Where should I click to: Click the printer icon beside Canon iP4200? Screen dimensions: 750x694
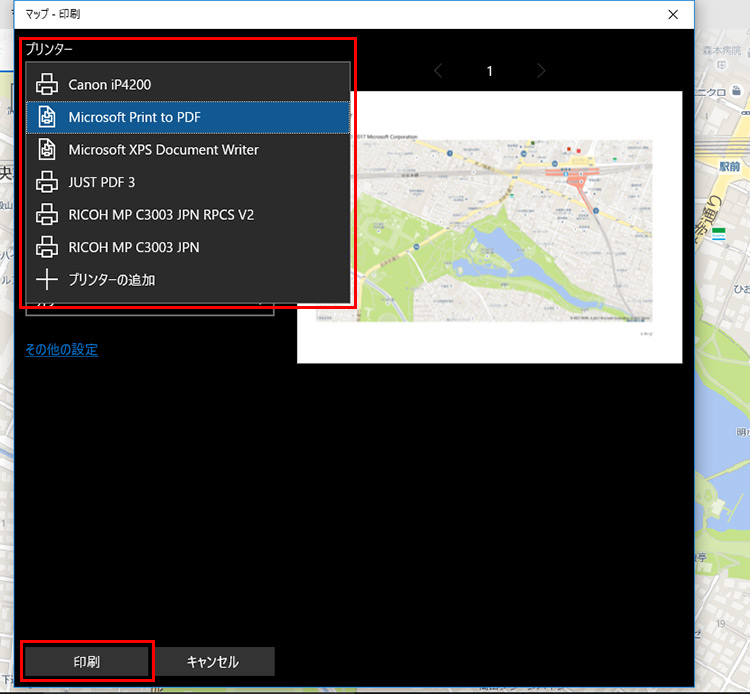(47, 85)
